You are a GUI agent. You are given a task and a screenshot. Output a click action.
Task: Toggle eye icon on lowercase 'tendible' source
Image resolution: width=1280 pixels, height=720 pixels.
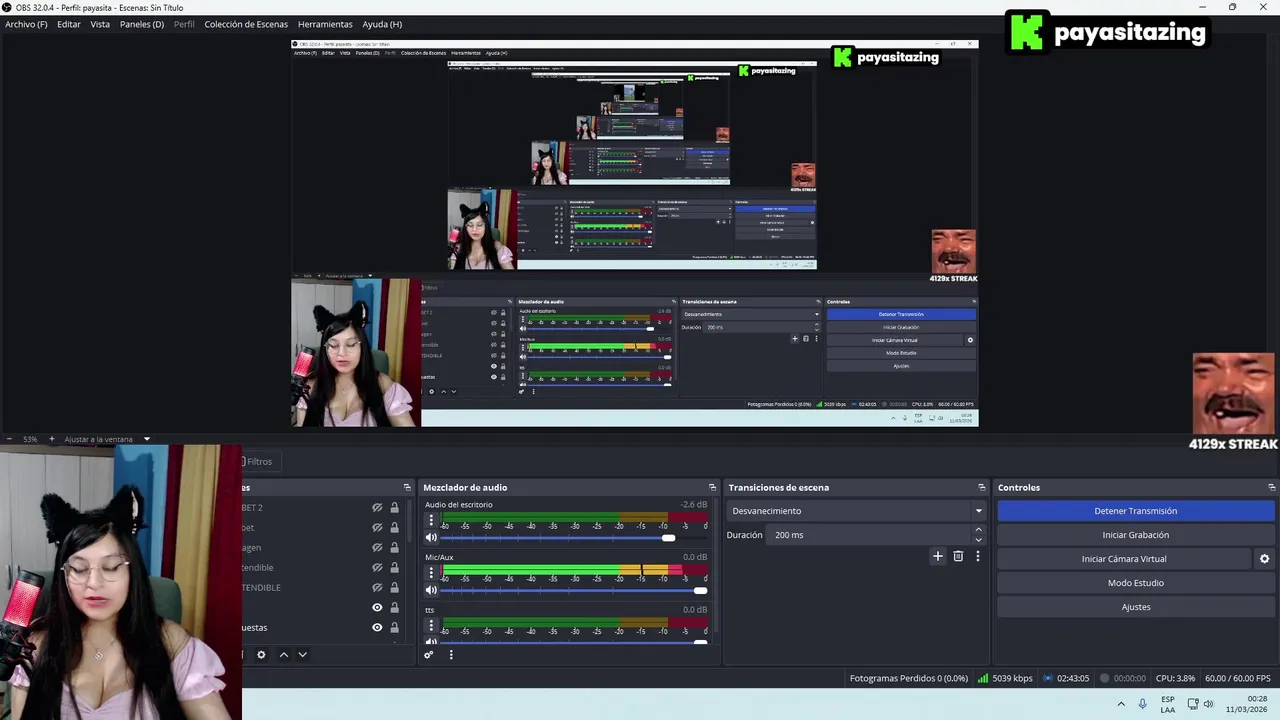(x=377, y=568)
